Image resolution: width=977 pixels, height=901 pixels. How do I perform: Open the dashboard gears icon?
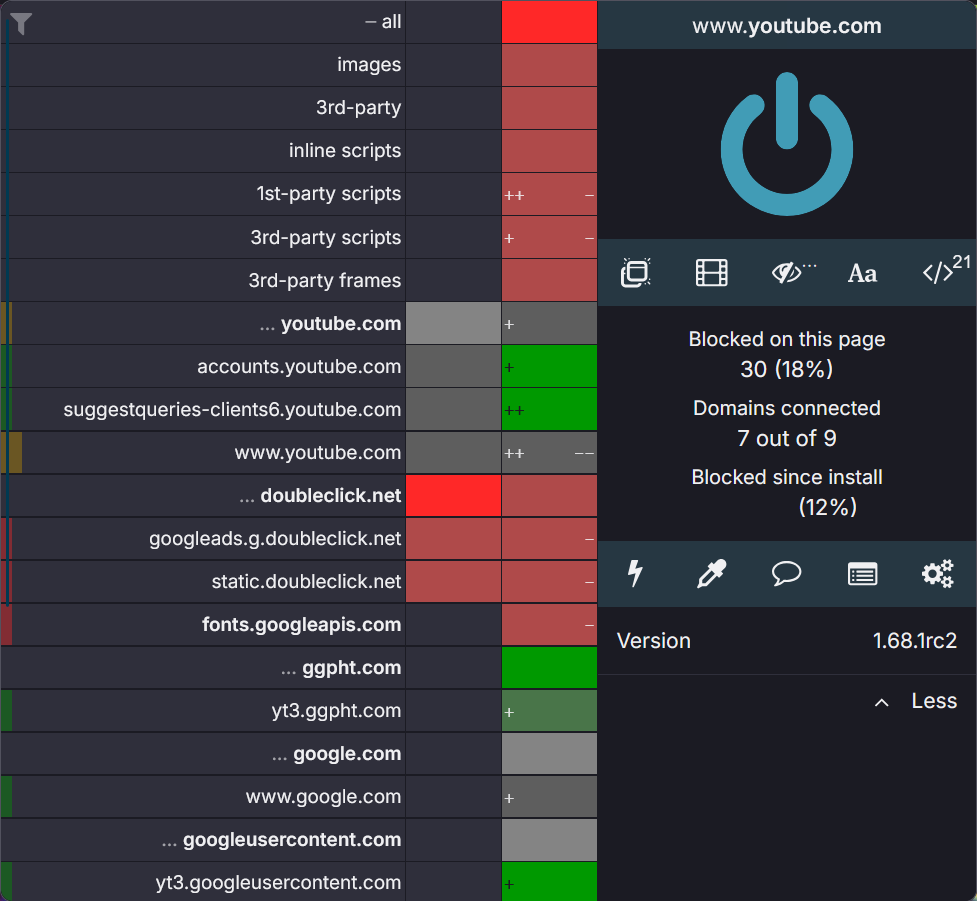click(x=938, y=573)
